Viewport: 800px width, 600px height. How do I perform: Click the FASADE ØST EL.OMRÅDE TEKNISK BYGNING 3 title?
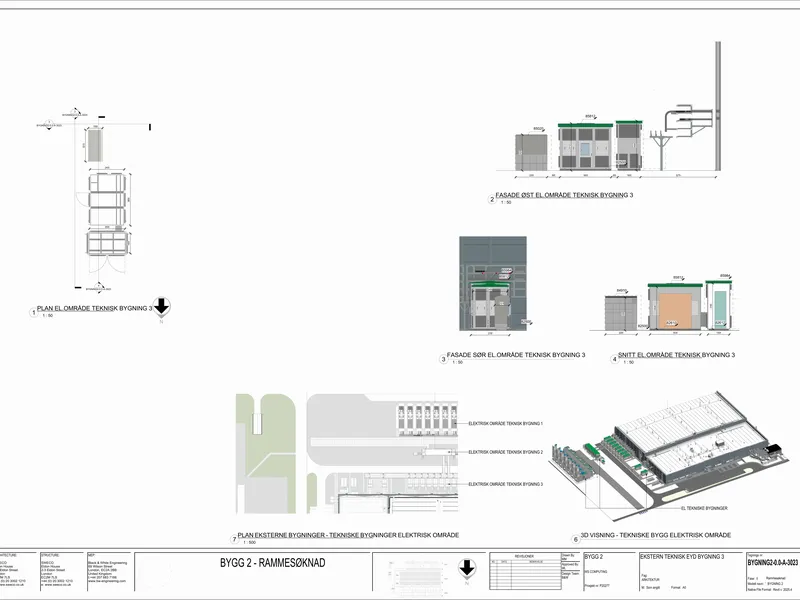564,195
